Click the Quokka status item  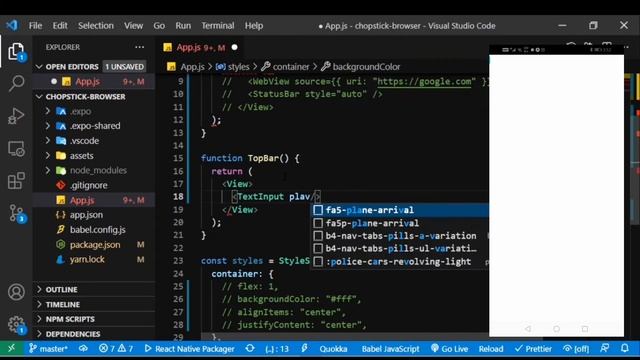(333, 349)
